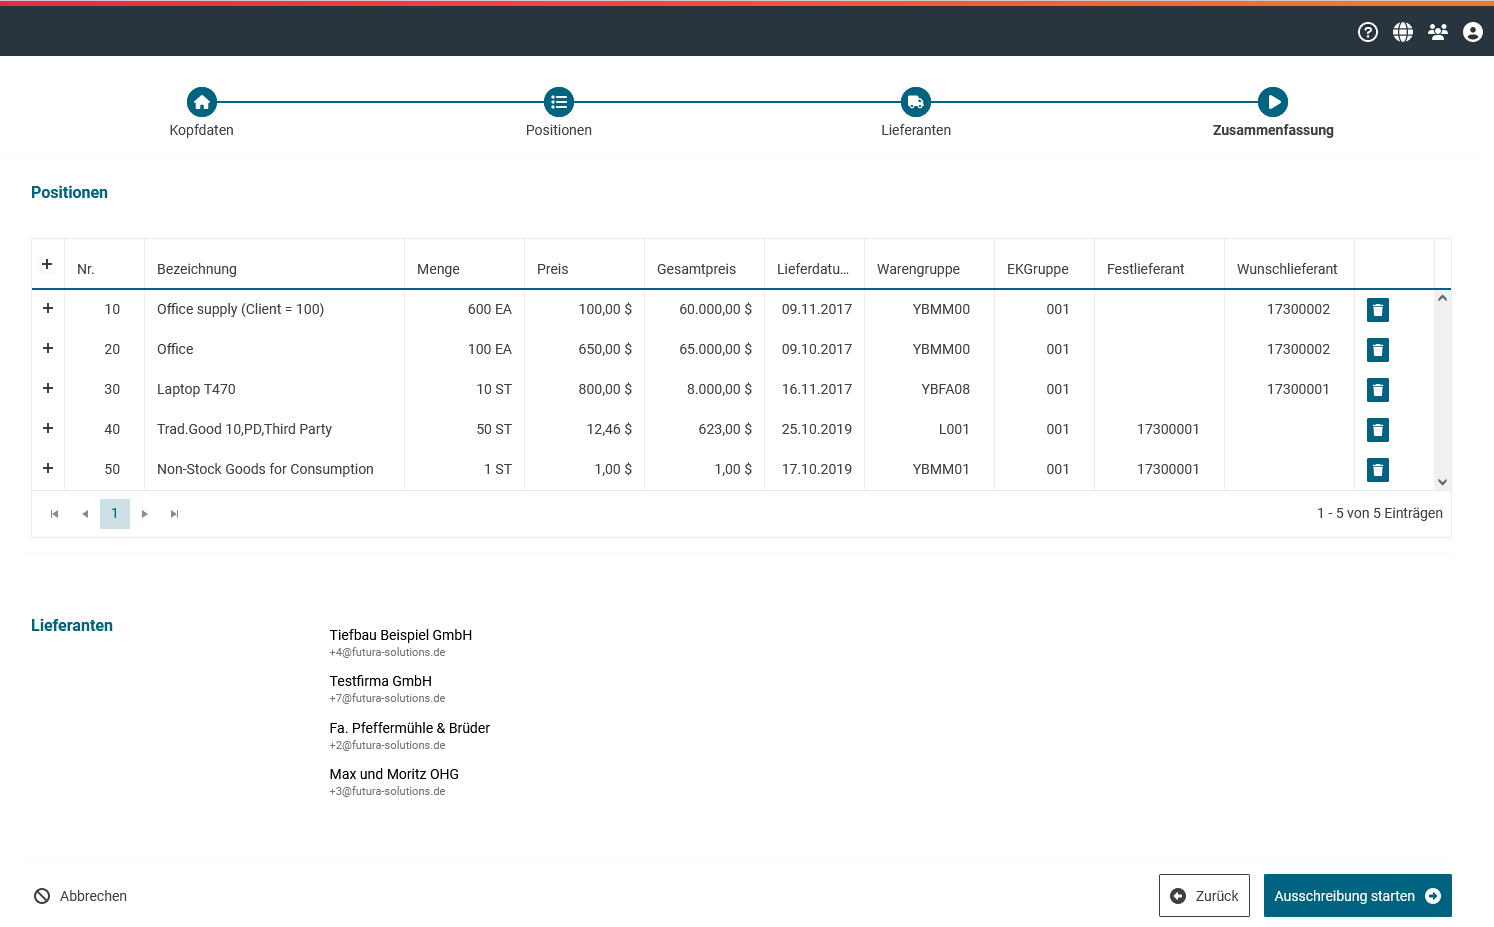Screen dimensions: 1494x927
Task: Click Warengruppe value L001
Action: (x=954, y=429)
